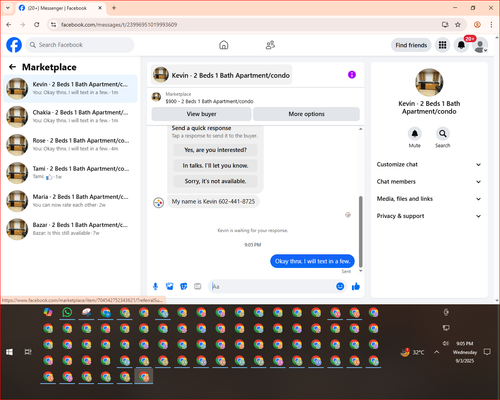View site information icon in address bar
Screen dimensions: 500x400
click(53, 24)
